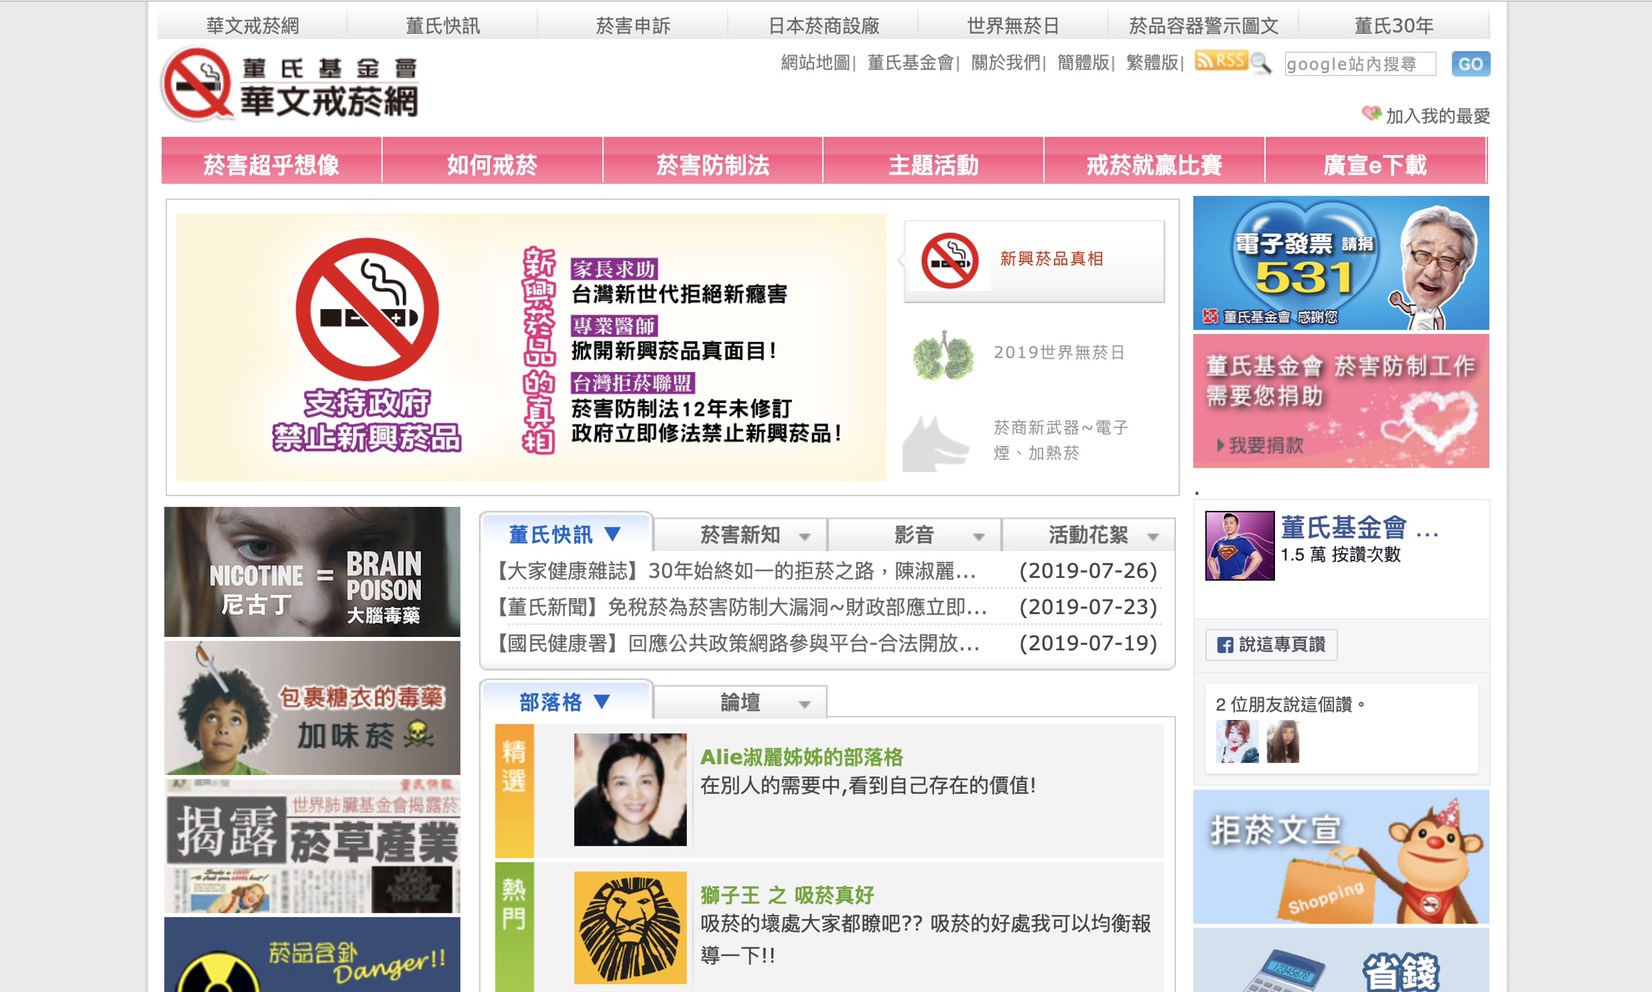The image size is (1652, 992).
Task: Open the 【大家健康雜誌】30年始終如一 news item
Action: [x=735, y=571]
